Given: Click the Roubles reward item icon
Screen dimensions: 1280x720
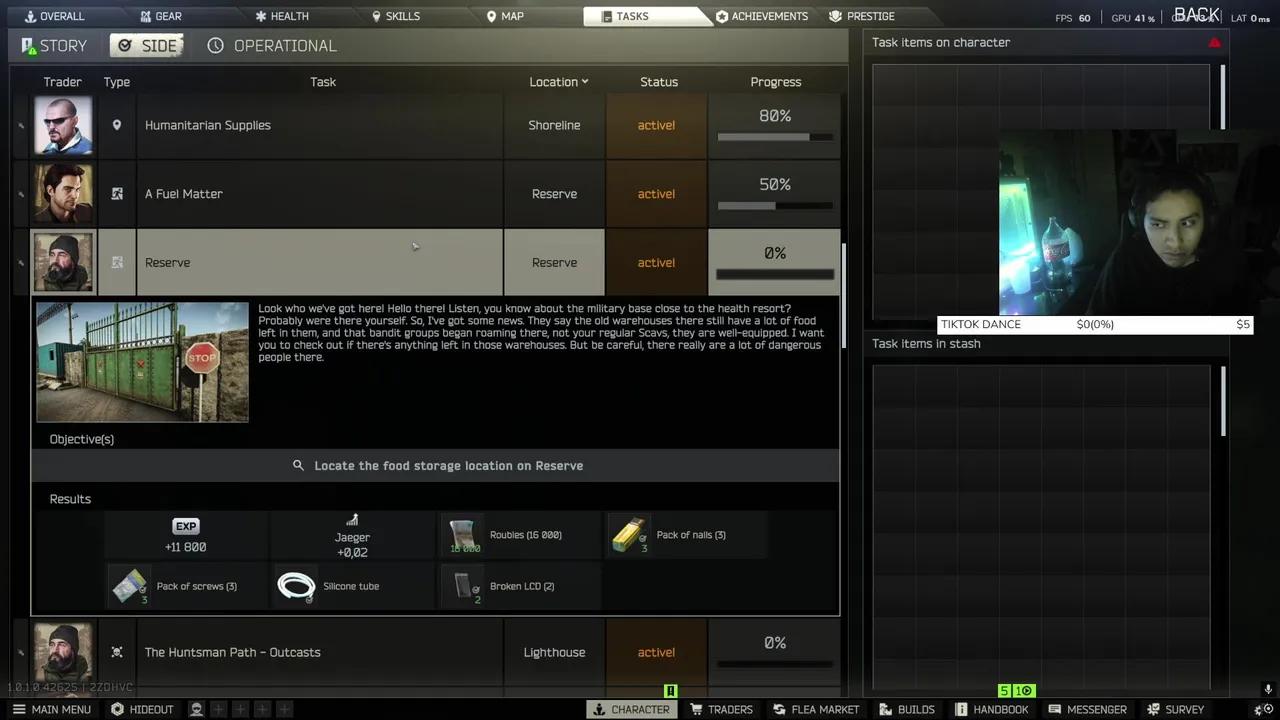Looking at the screenshot, I should (463, 535).
